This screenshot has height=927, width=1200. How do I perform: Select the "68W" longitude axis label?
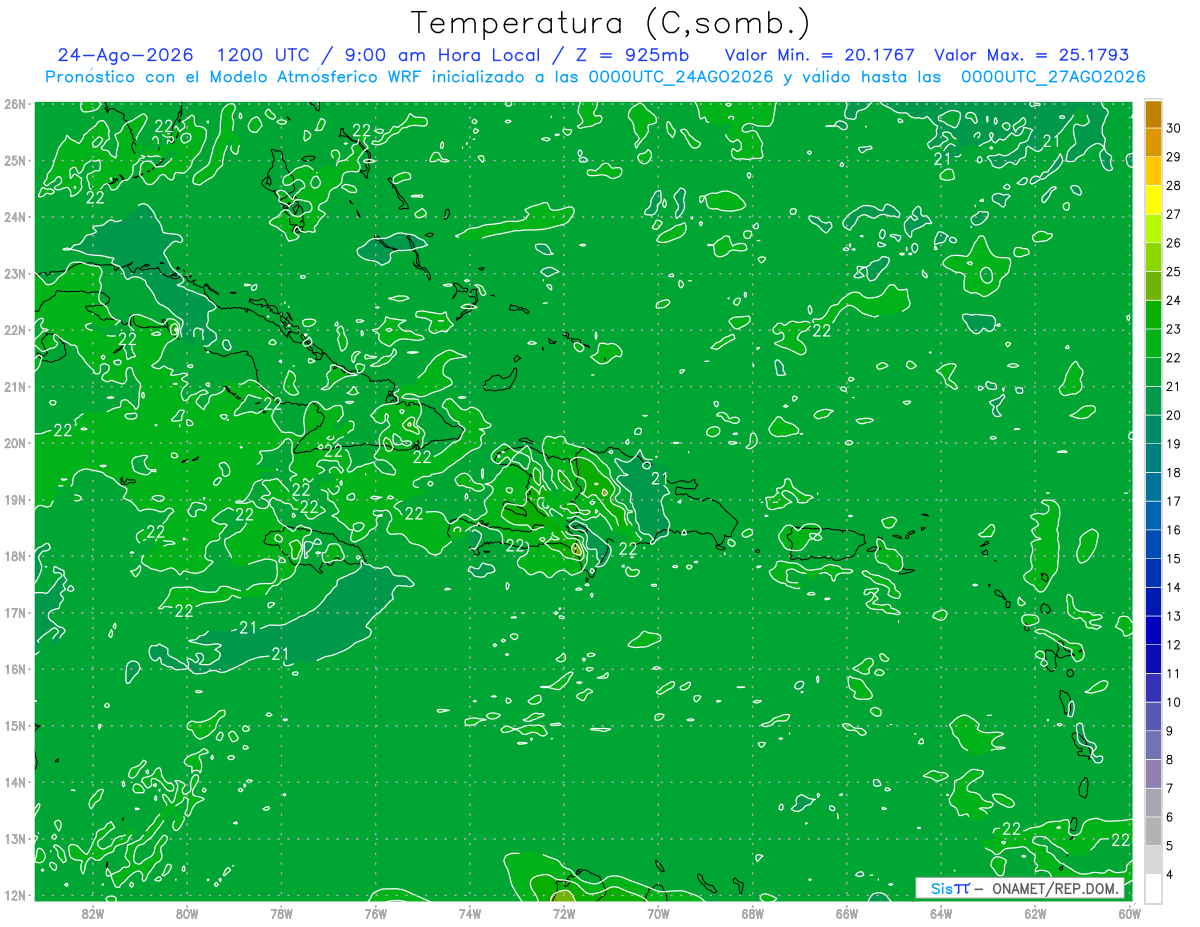coord(752,912)
